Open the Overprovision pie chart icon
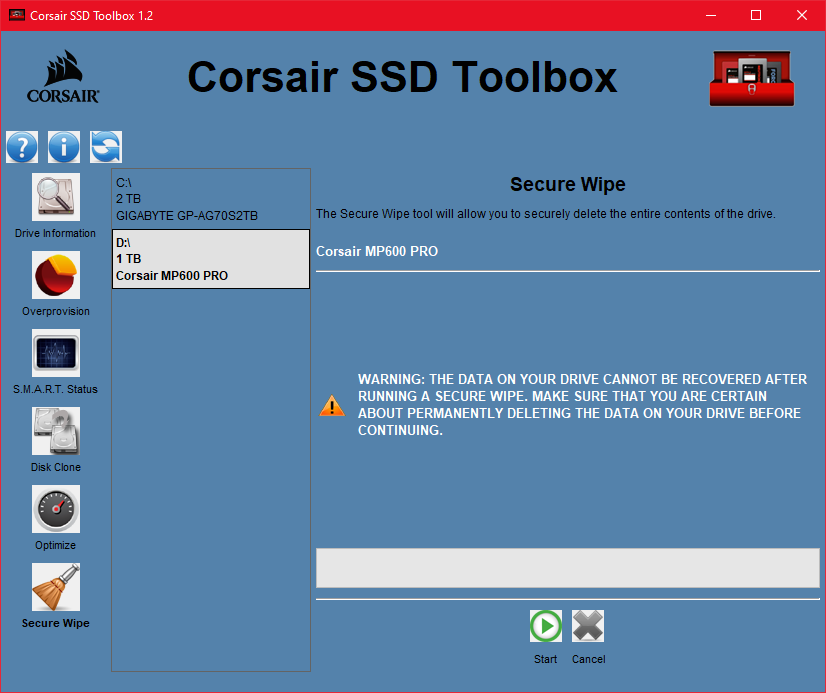This screenshot has height=693, width=826. pos(56,275)
